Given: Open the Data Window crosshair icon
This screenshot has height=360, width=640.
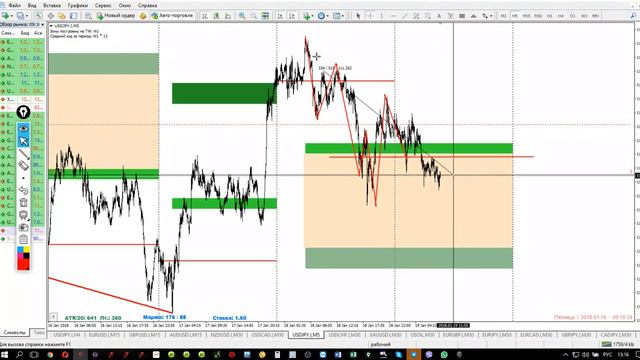Looking at the screenshot, I should [x=51, y=16].
